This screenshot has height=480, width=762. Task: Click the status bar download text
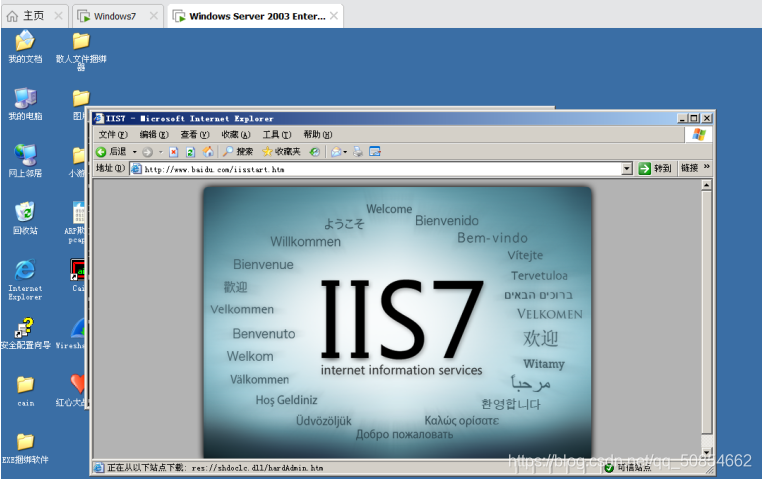click(x=215, y=468)
